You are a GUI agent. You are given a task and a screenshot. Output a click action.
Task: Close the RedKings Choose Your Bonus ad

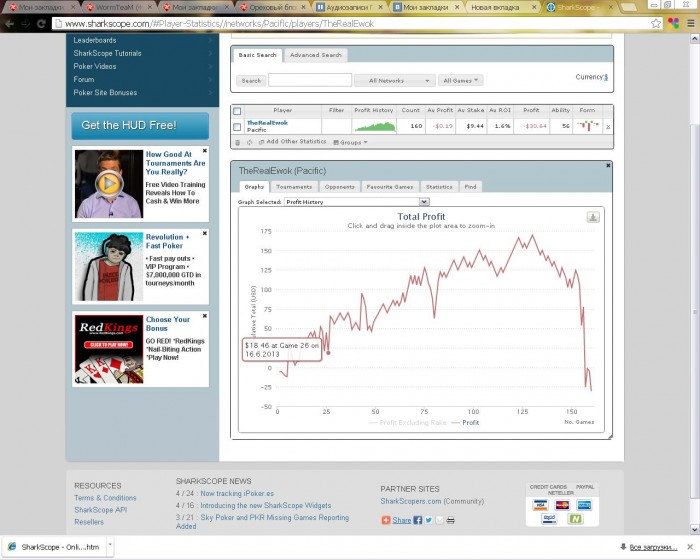[205, 316]
